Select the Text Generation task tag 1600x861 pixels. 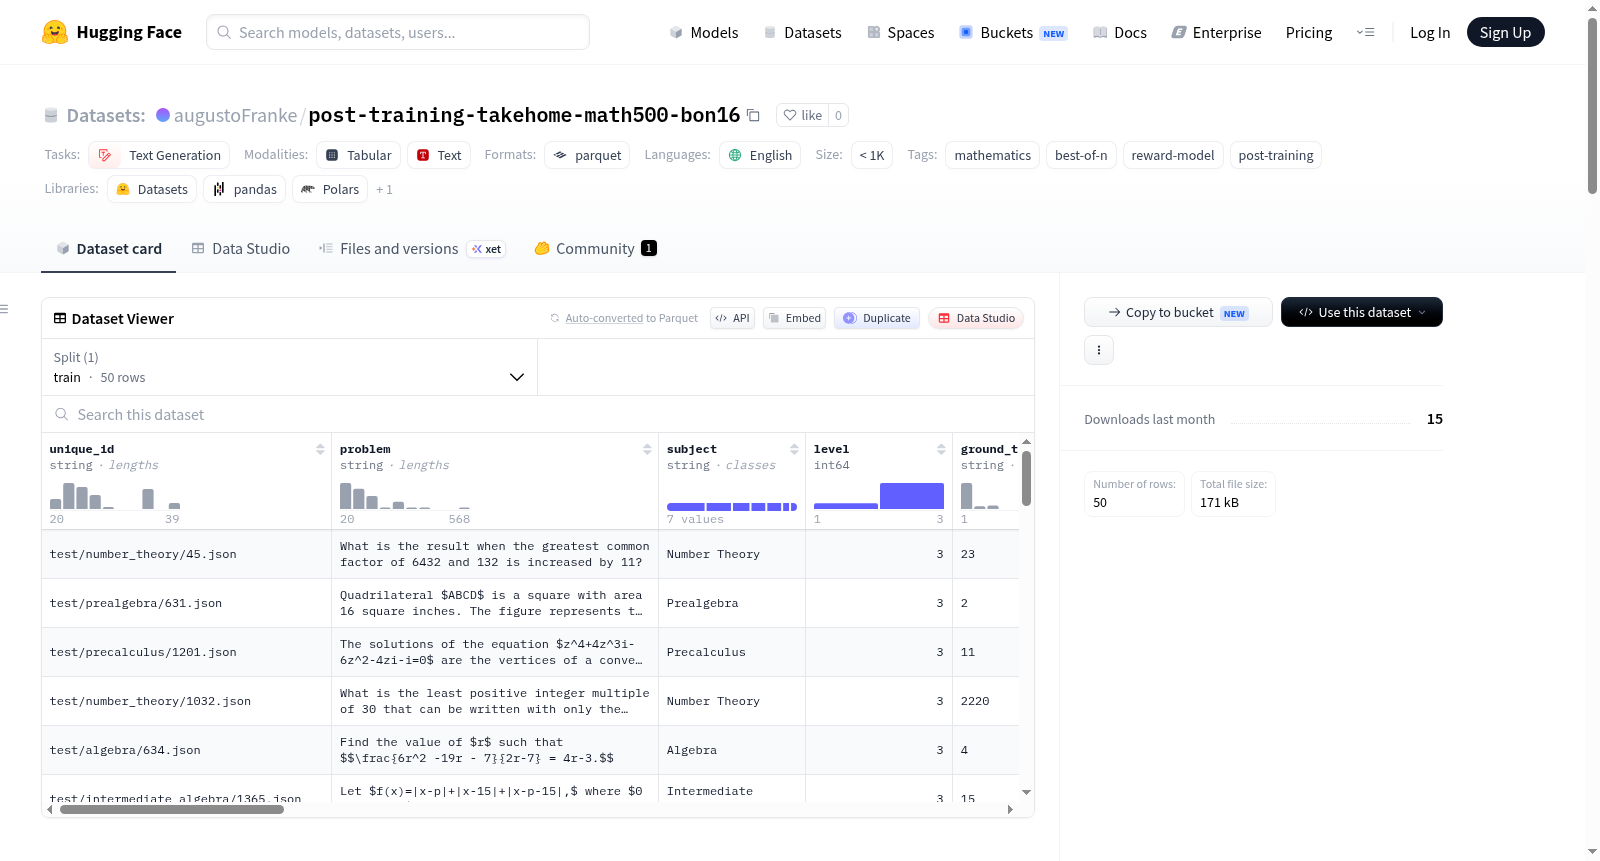pos(159,155)
